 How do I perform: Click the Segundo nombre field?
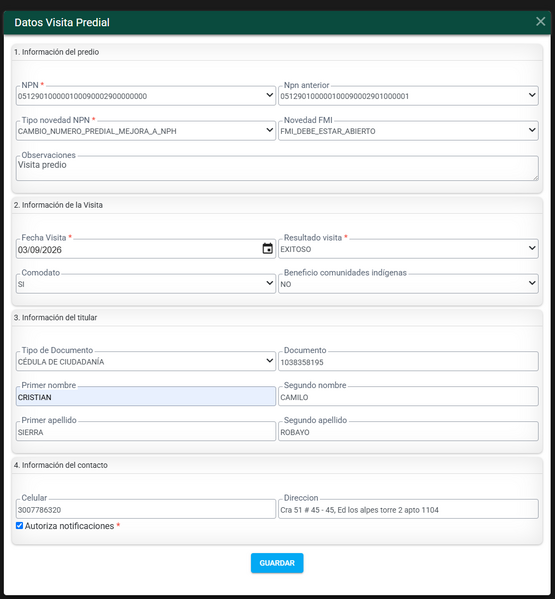point(408,397)
